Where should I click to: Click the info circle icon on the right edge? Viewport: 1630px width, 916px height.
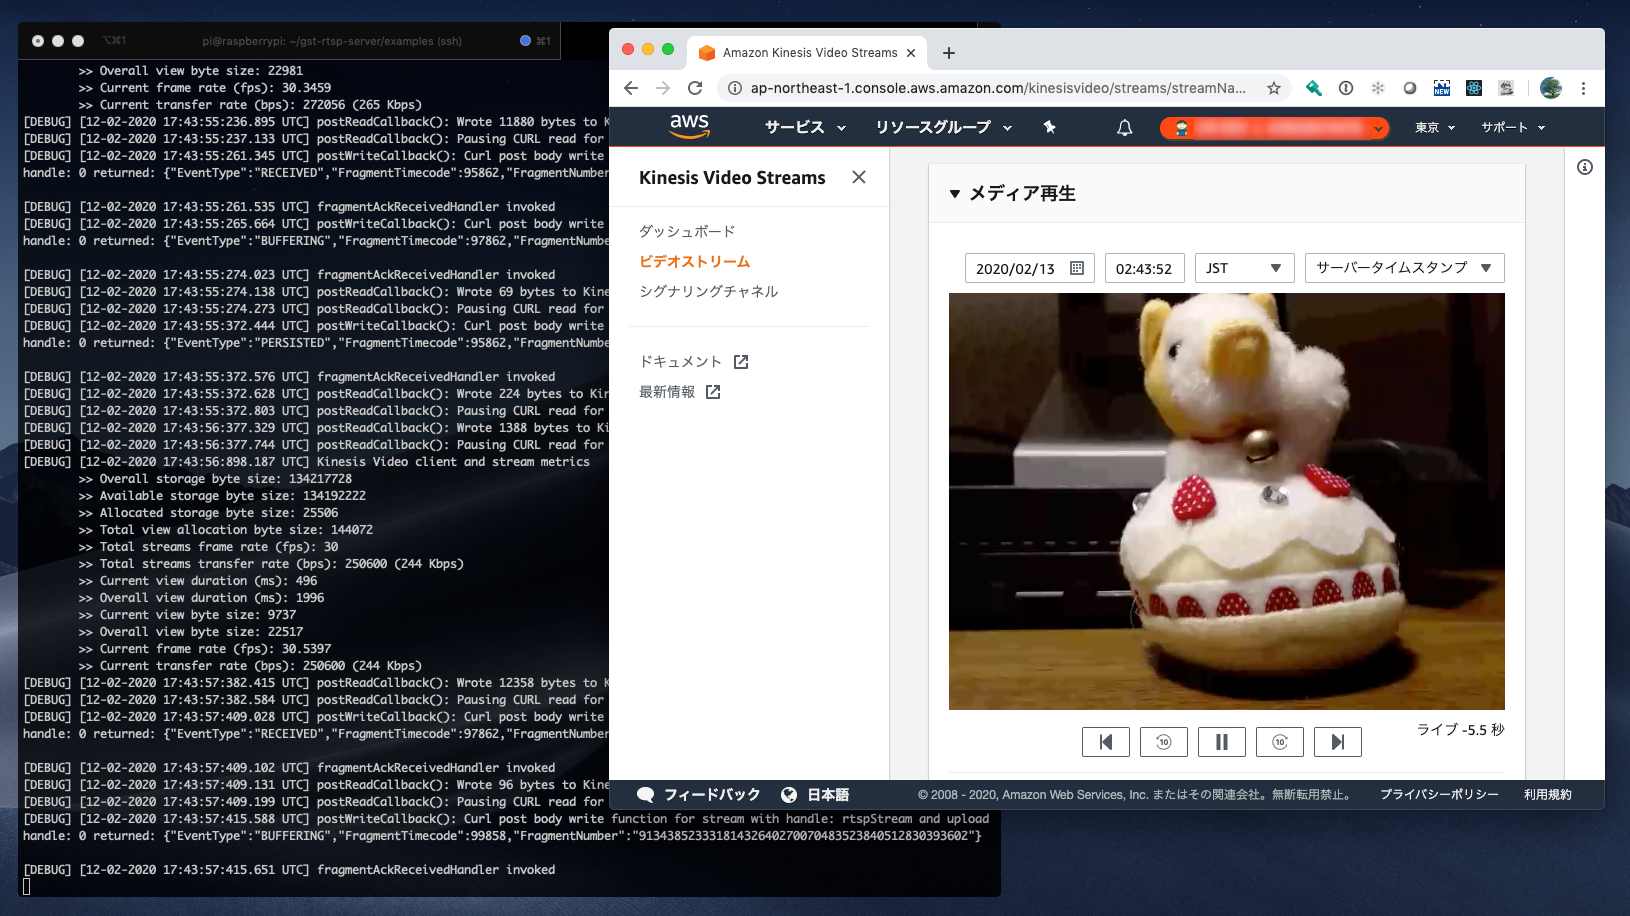[x=1584, y=167]
